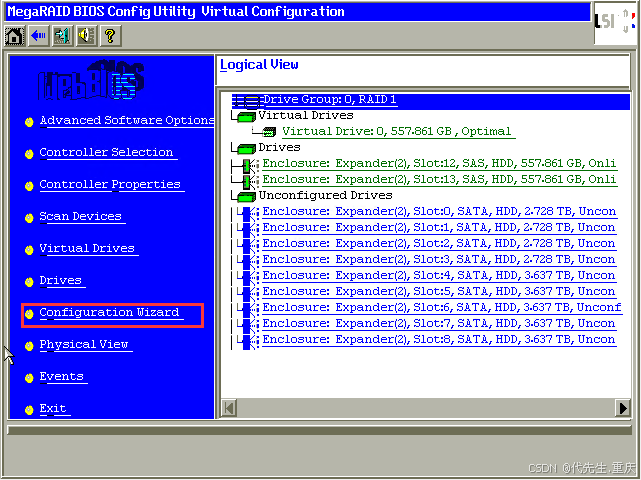The image size is (641, 480).
Task: Open Controller Selection
Action: tap(106, 153)
